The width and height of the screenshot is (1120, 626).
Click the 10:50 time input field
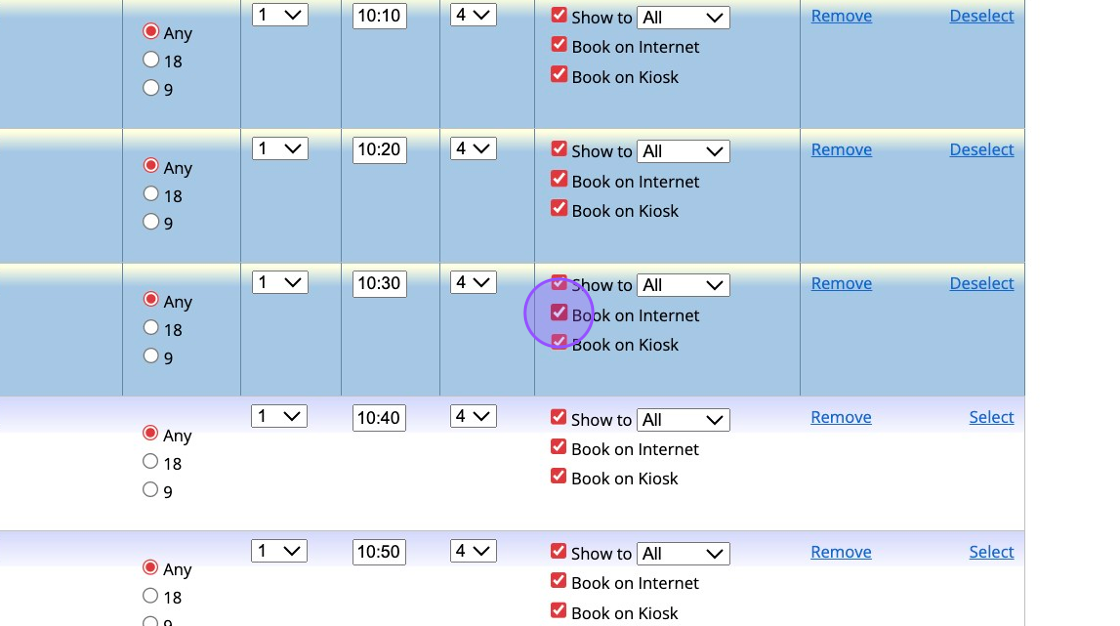[379, 552]
